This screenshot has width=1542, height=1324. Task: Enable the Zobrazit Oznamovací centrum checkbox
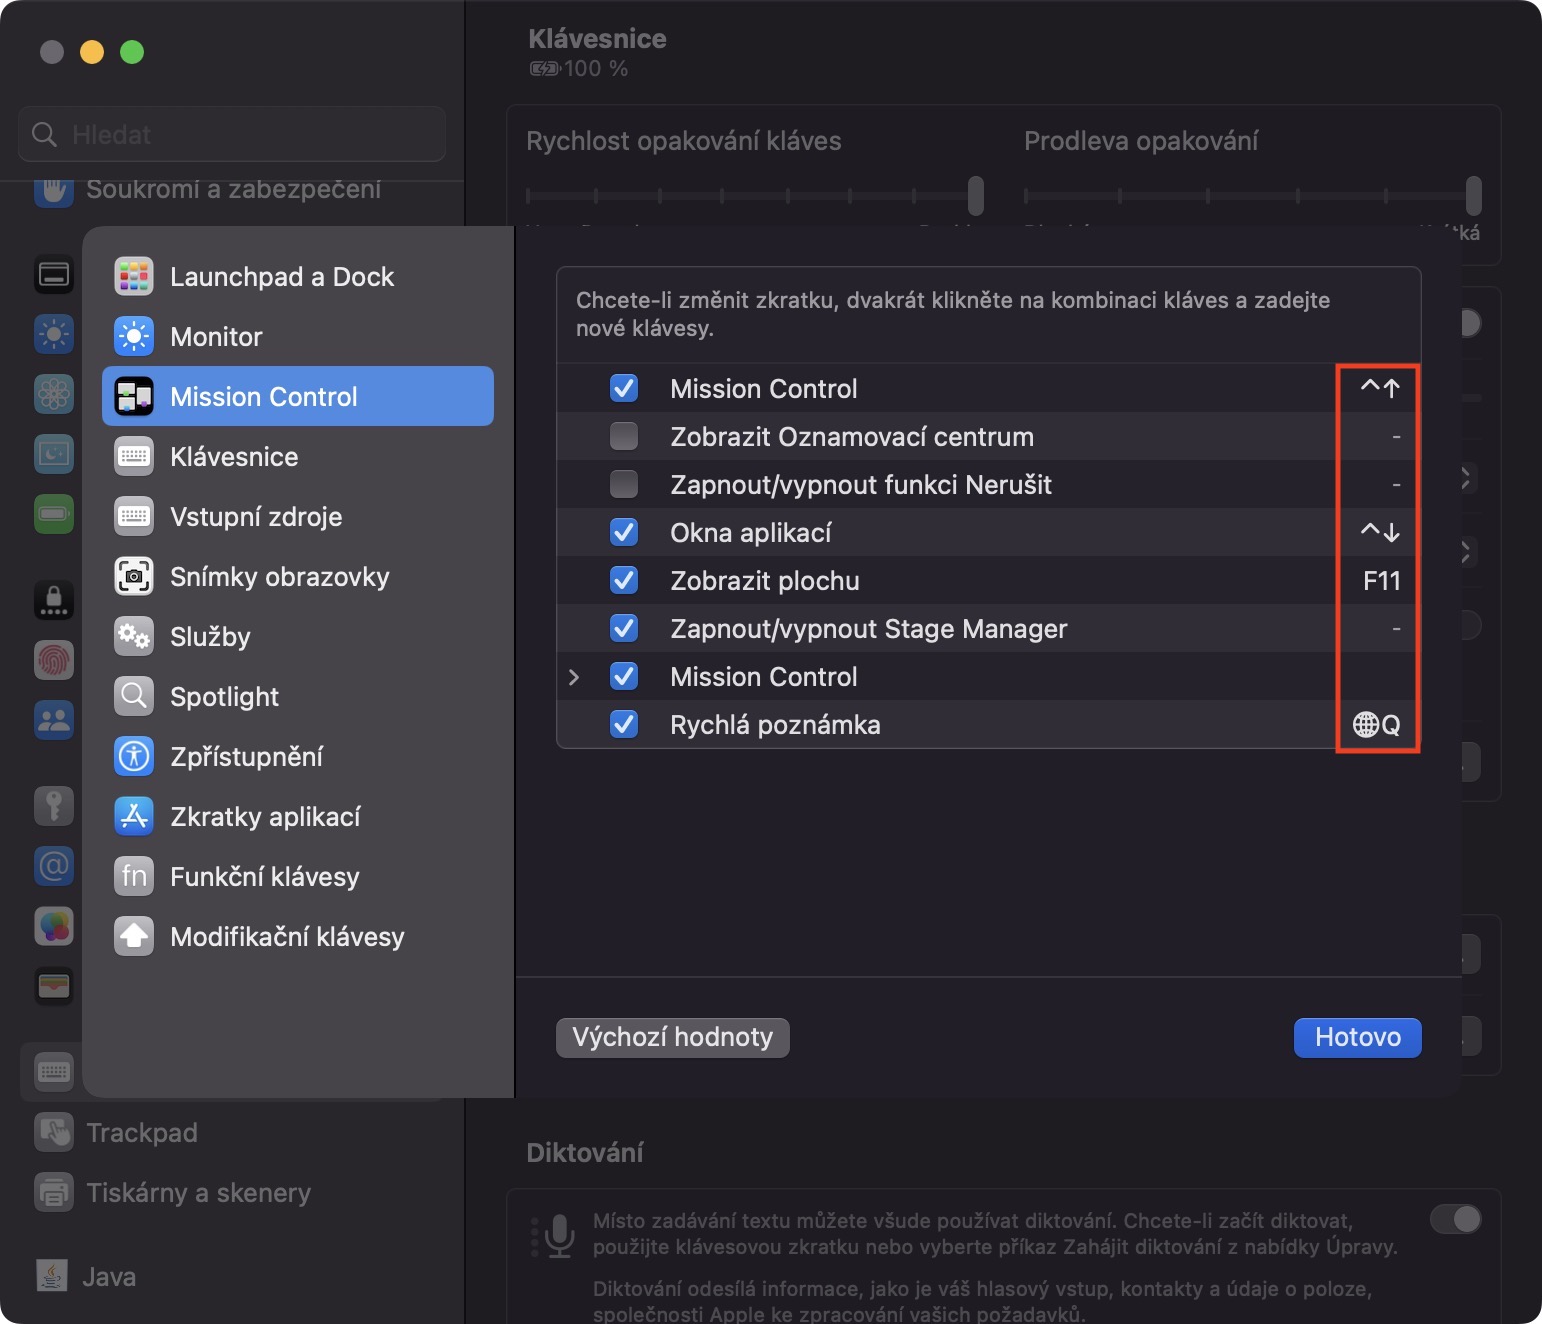pyautogui.click(x=624, y=437)
